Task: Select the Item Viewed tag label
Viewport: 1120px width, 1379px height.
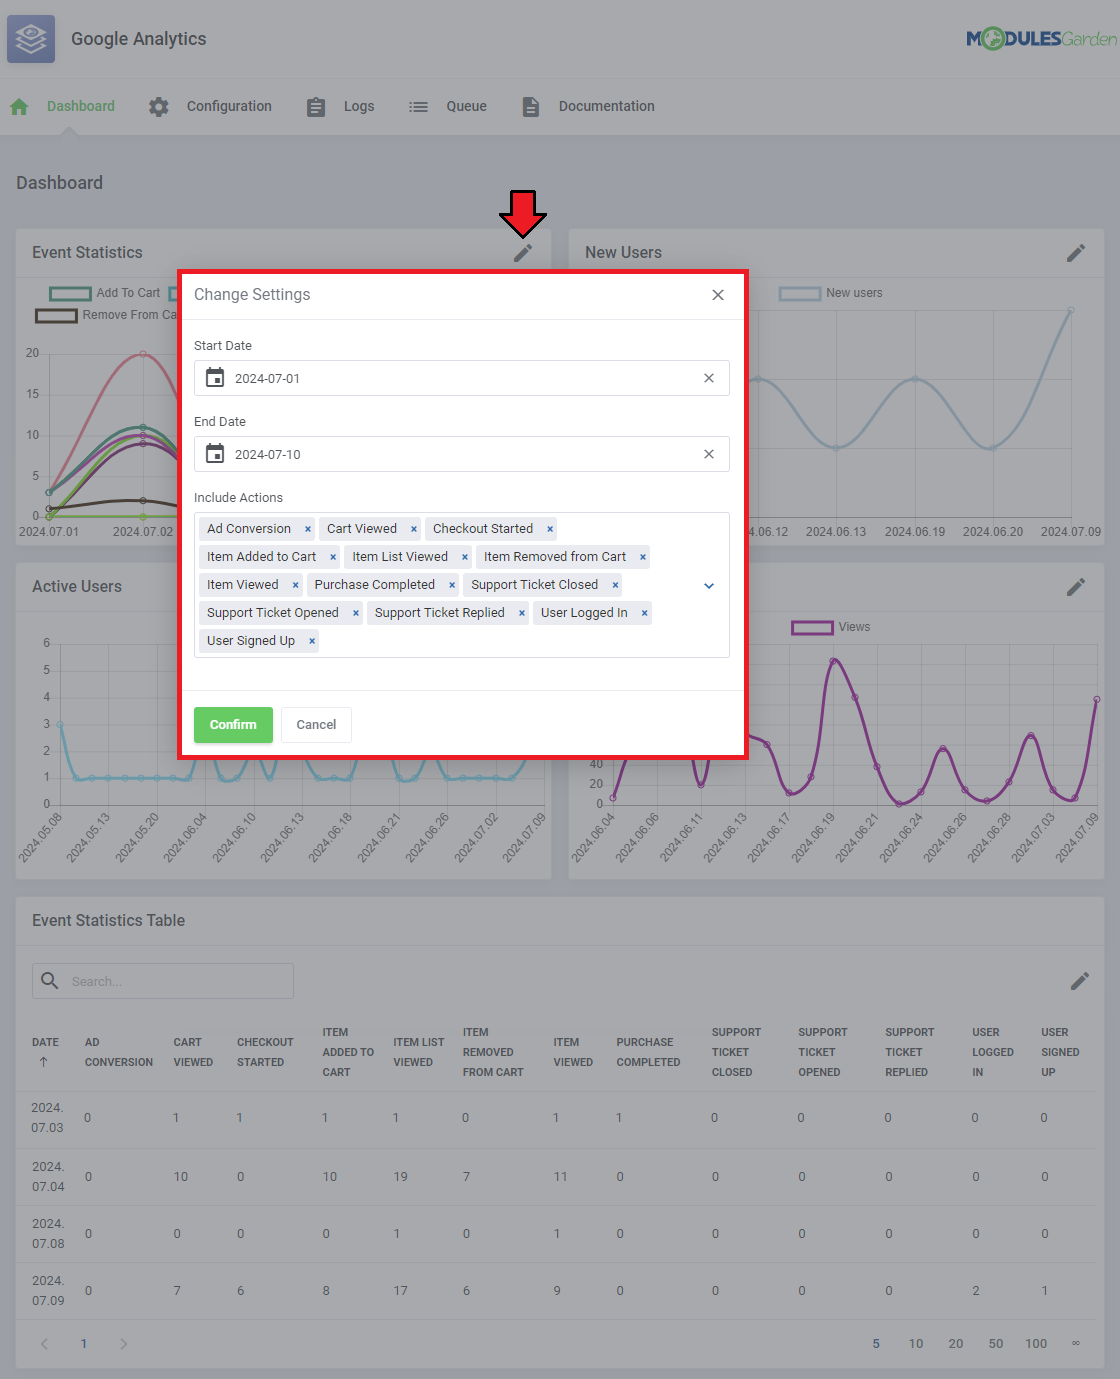Action: click(x=243, y=585)
